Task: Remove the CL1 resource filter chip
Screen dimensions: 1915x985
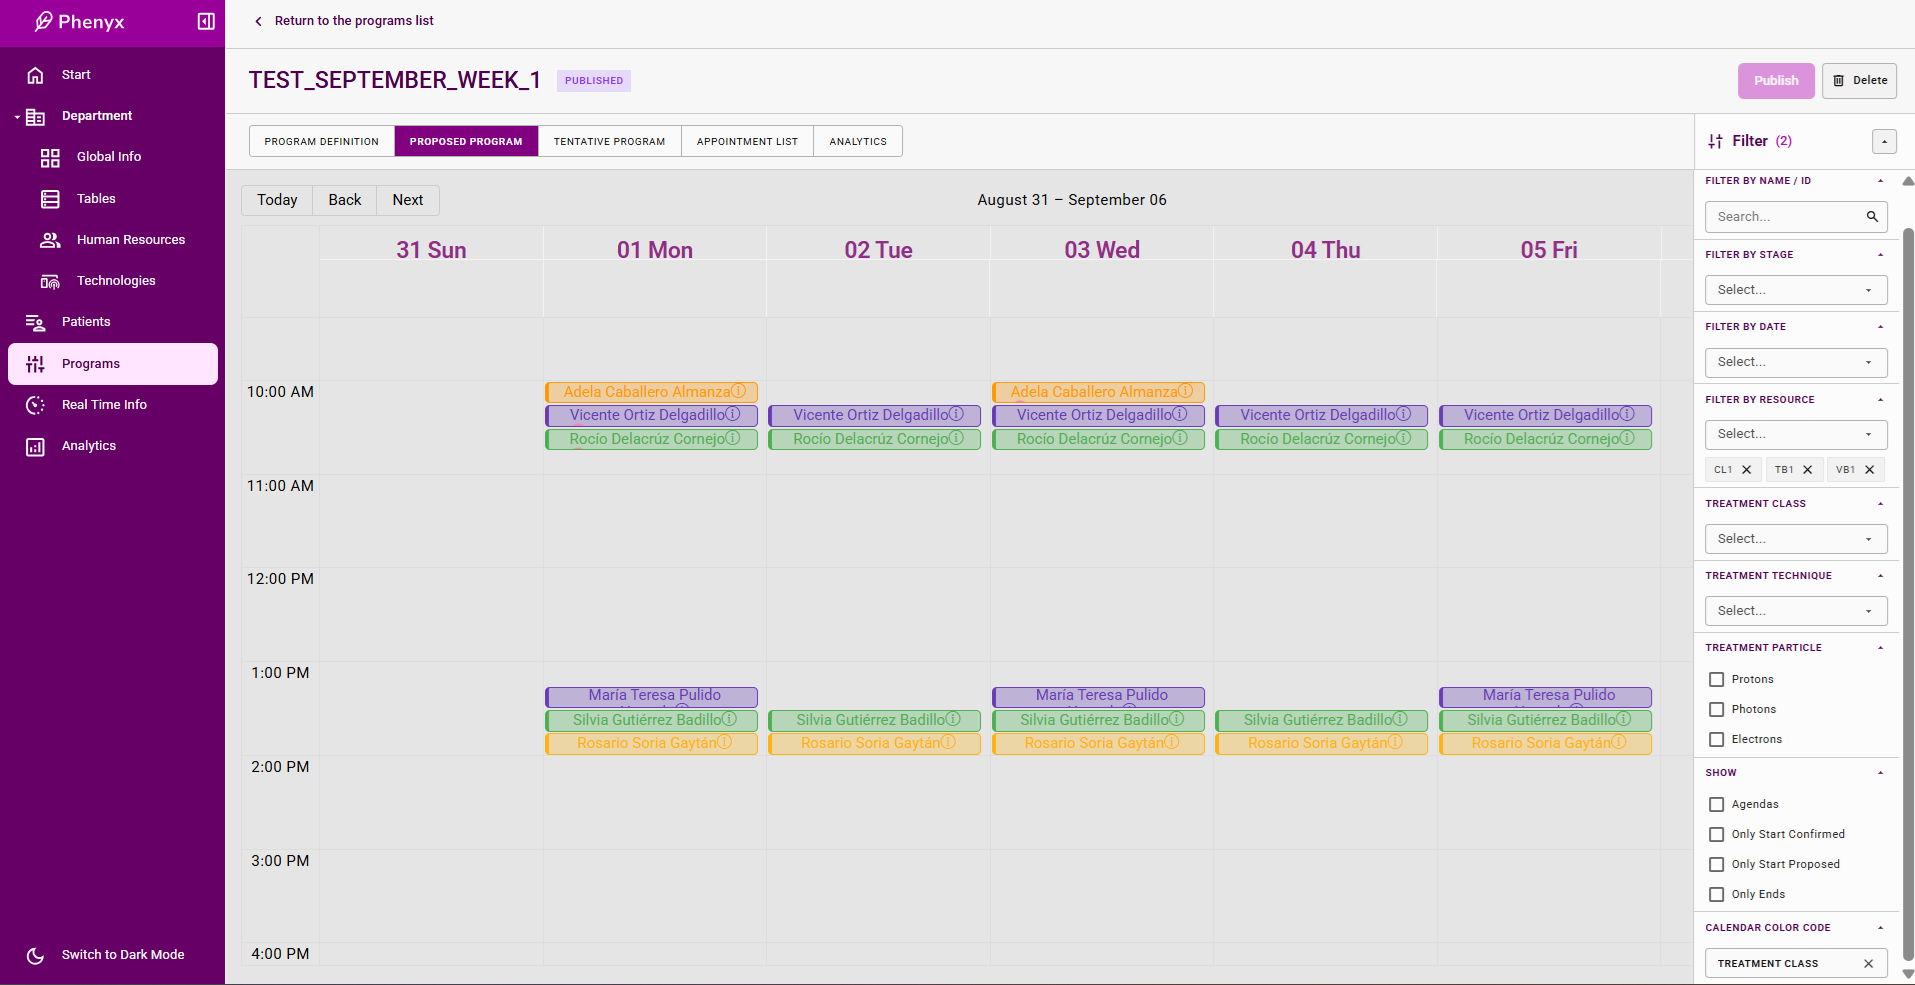Action: coord(1747,470)
